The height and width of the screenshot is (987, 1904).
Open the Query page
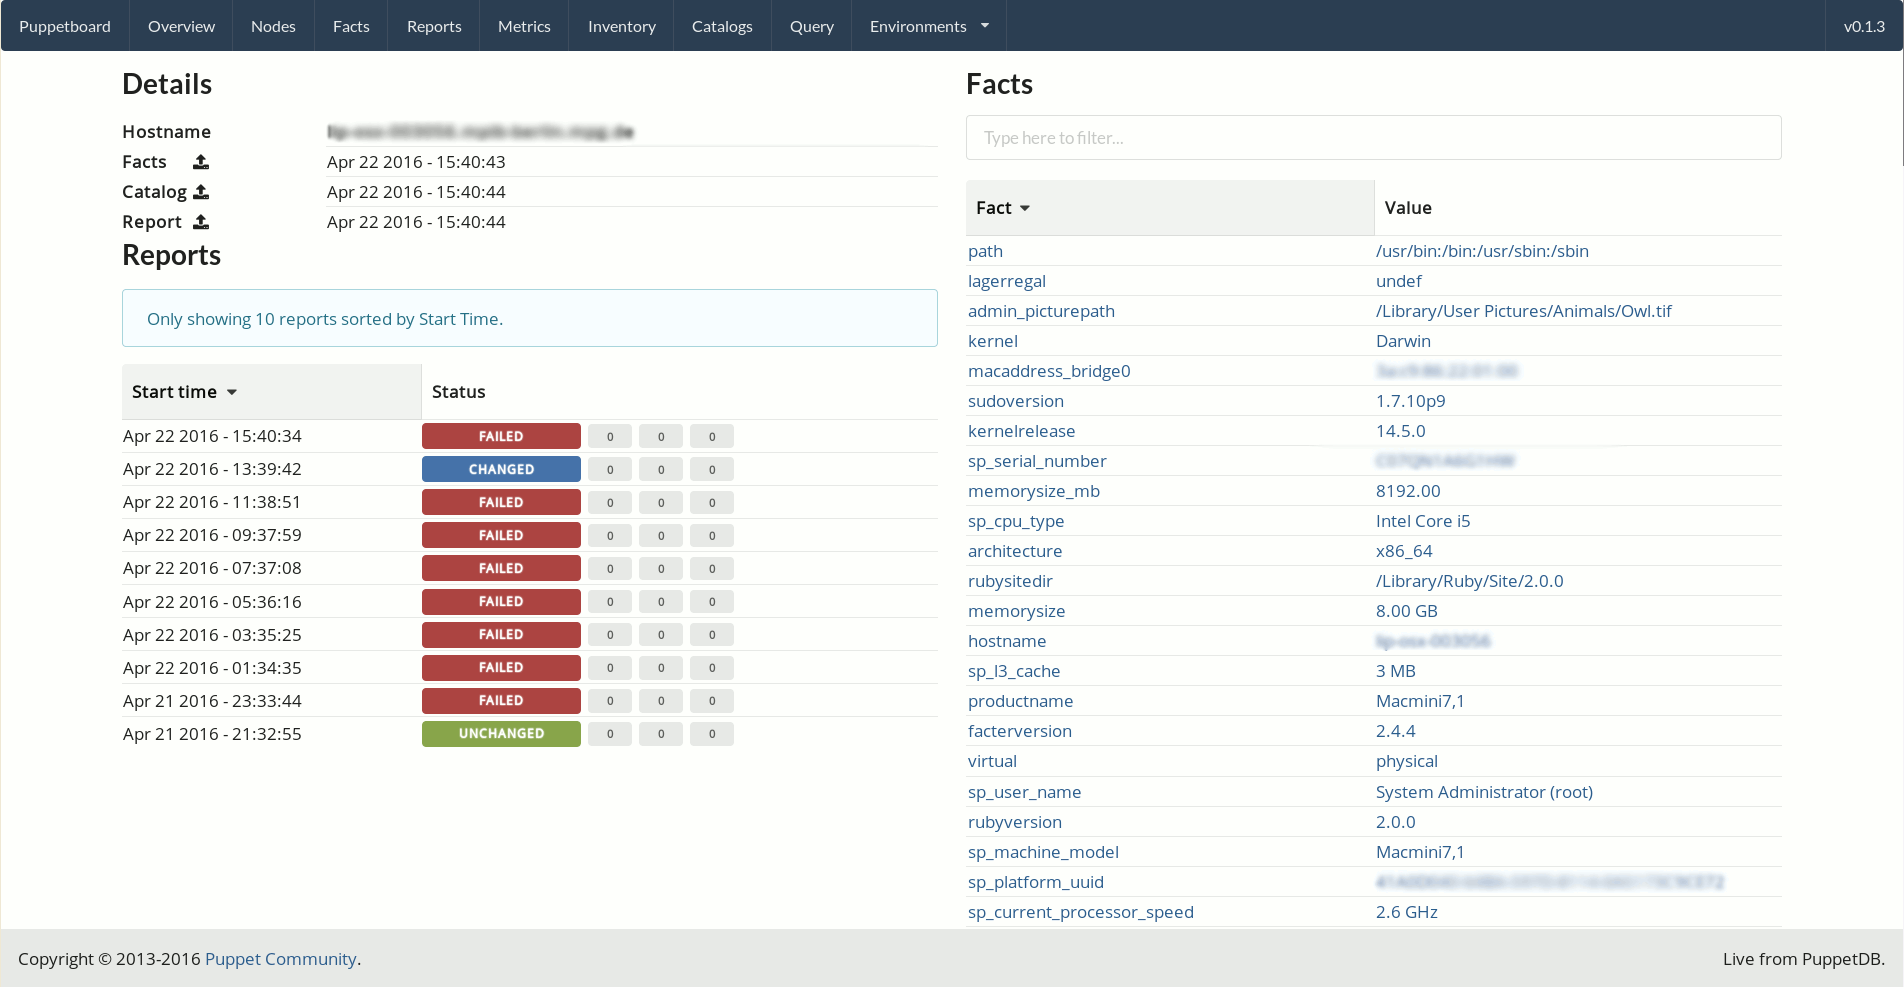coord(811,26)
